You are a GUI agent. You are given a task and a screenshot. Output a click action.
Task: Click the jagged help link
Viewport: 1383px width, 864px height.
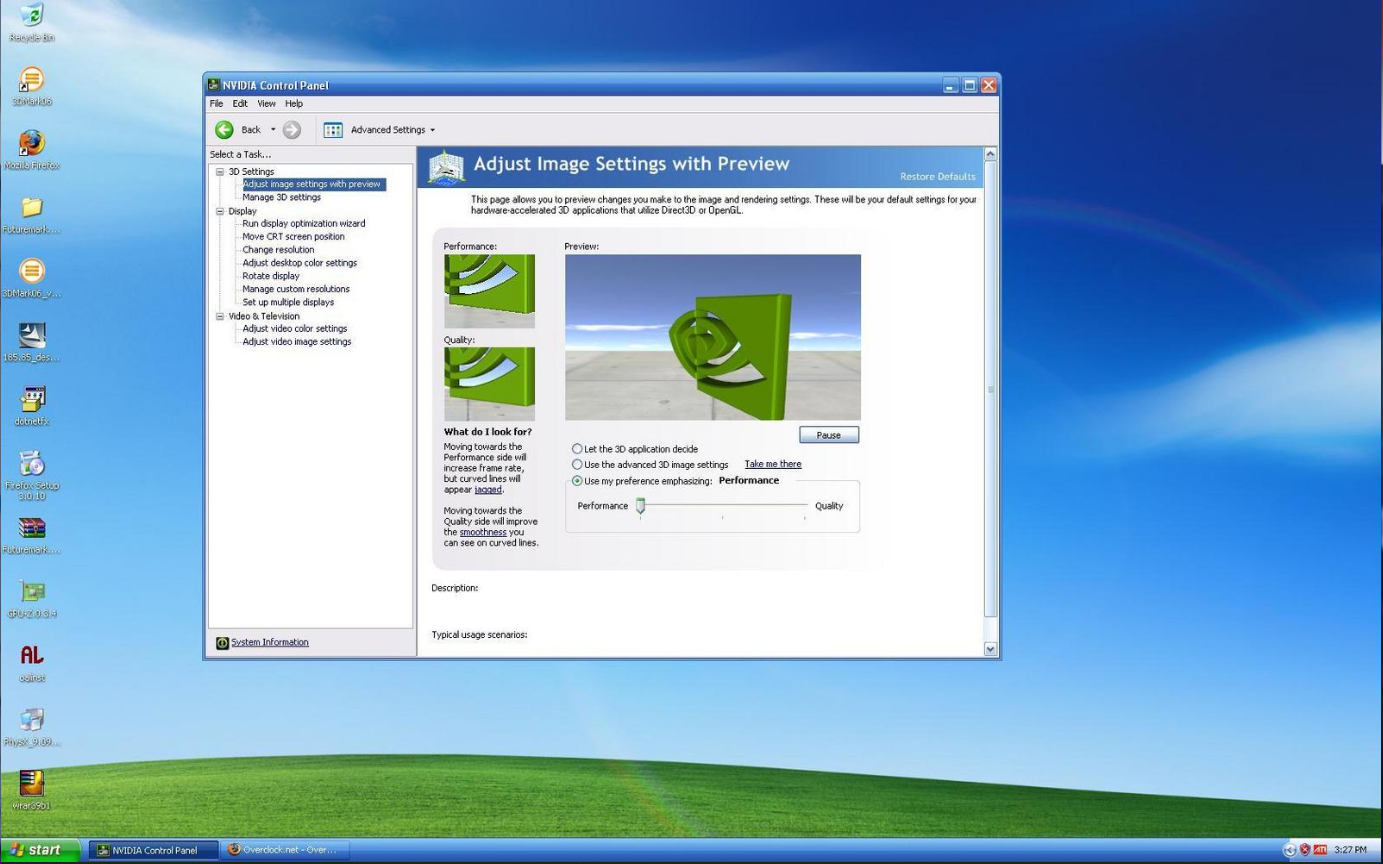[488, 490]
